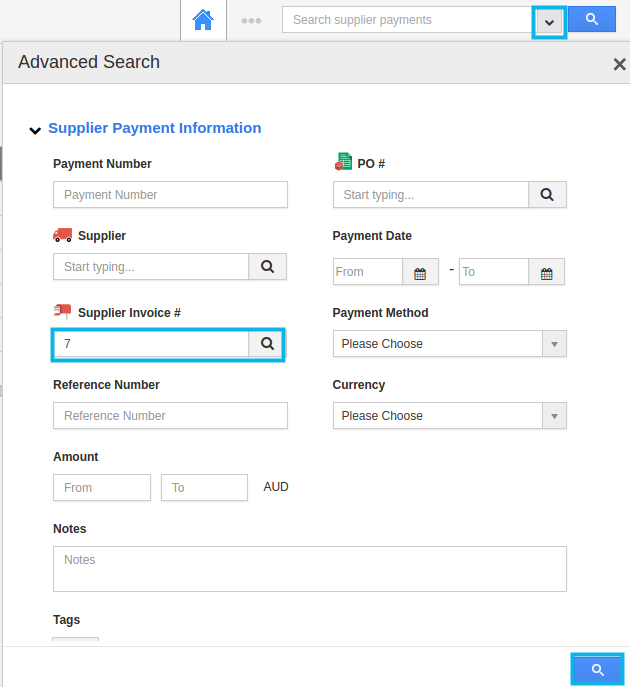This screenshot has height=687, width=630.
Task: Open the three-dots more menu
Action: 251,20
